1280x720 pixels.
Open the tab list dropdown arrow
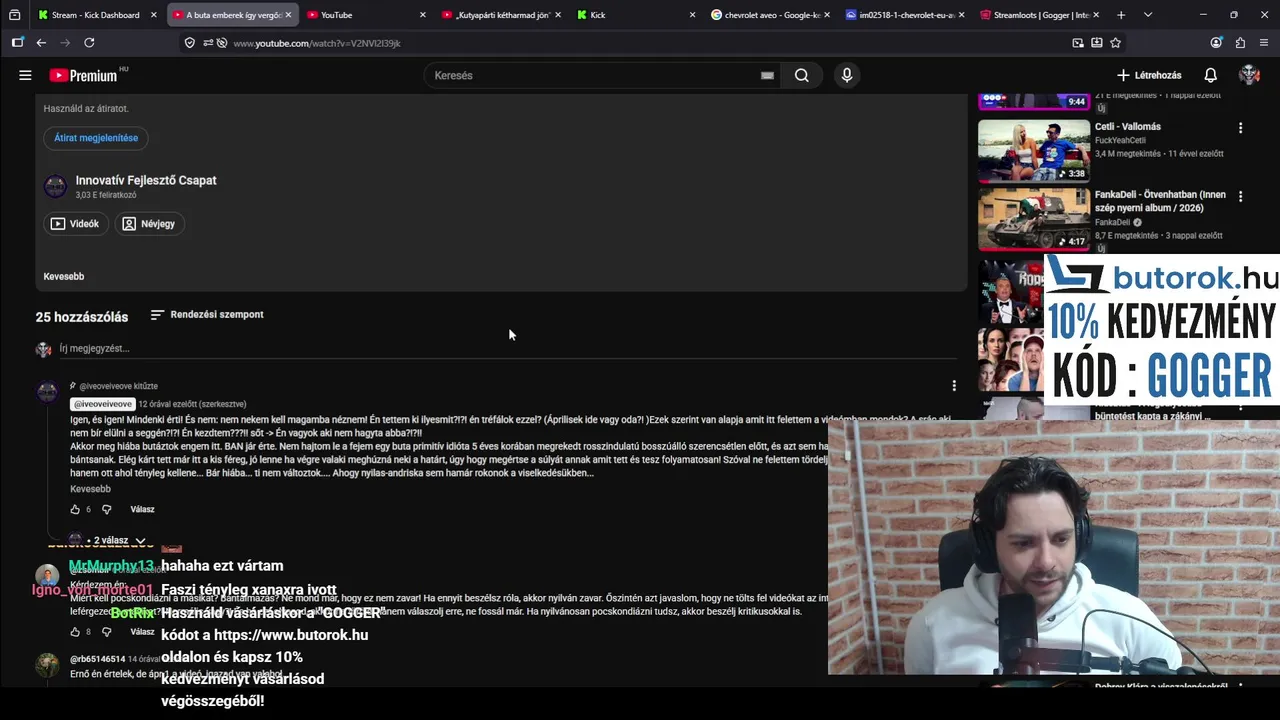click(x=1148, y=15)
